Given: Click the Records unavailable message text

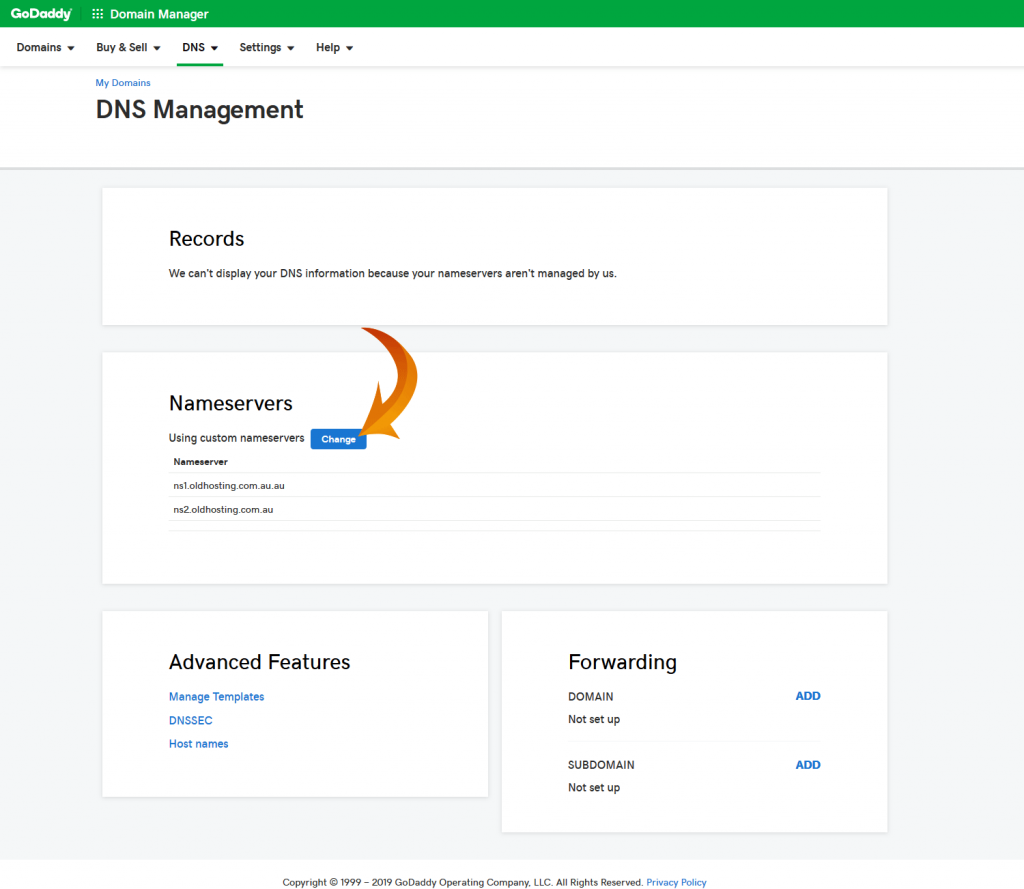Looking at the screenshot, I should (x=392, y=273).
